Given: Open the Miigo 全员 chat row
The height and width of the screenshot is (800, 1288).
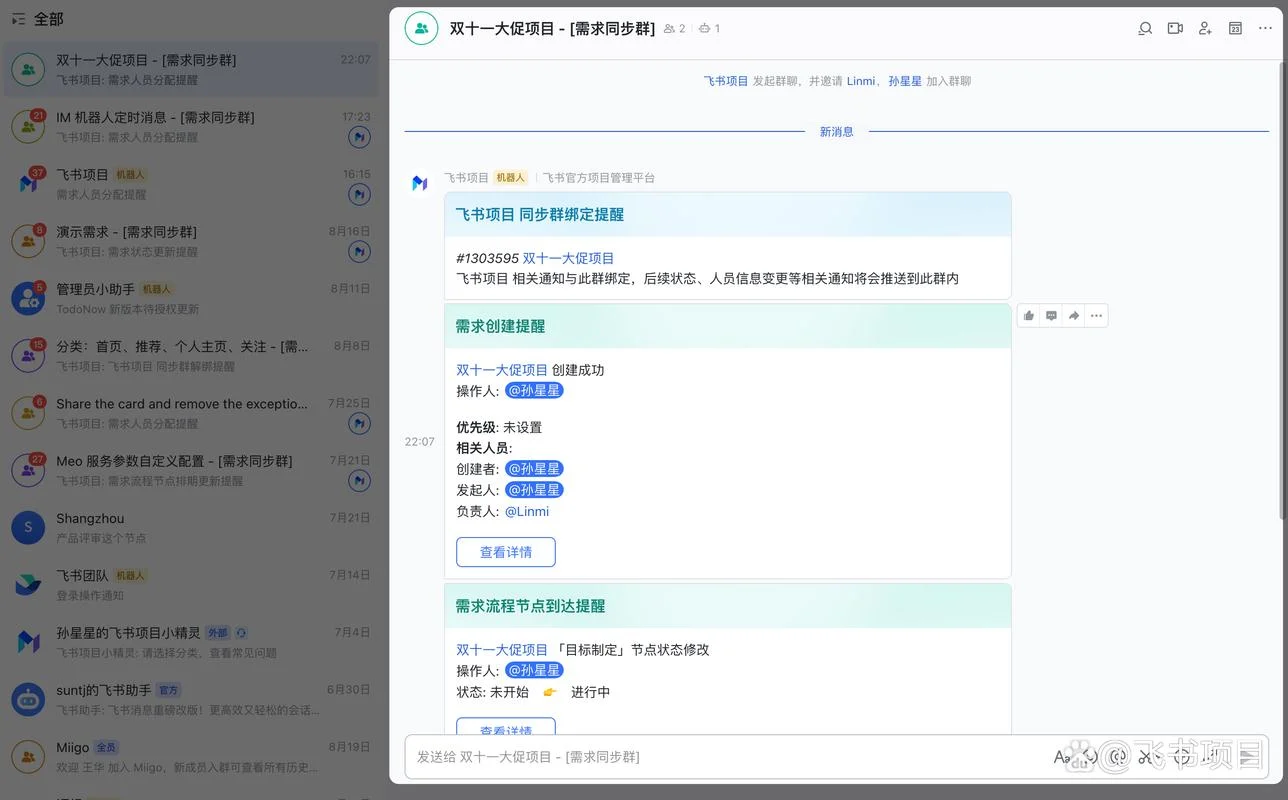Looking at the screenshot, I should (x=191, y=757).
